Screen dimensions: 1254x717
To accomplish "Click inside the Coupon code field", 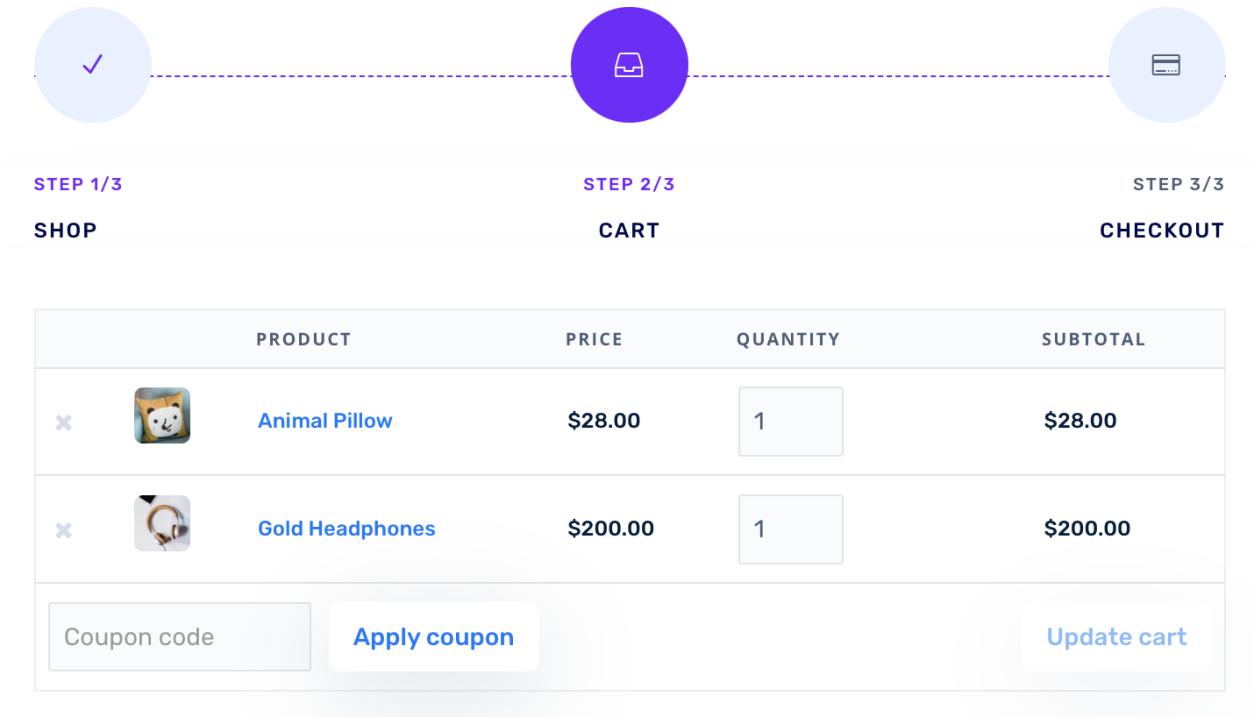I will [179, 636].
